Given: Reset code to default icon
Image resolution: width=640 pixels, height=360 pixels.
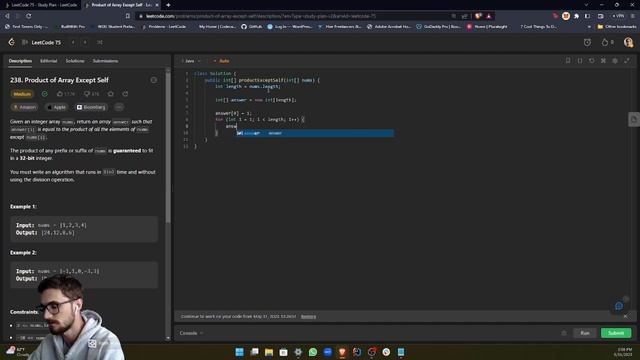Looking at the screenshot, I should tap(591, 61).
